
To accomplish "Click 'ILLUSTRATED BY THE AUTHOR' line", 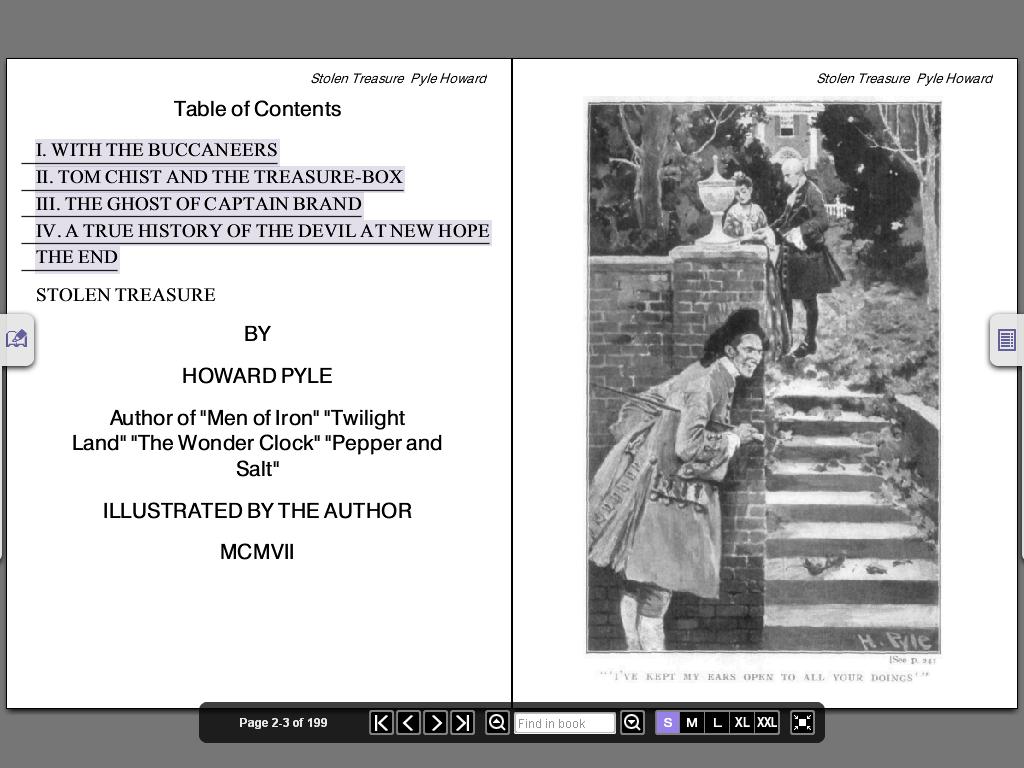I will pyautogui.click(x=257, y=511).
